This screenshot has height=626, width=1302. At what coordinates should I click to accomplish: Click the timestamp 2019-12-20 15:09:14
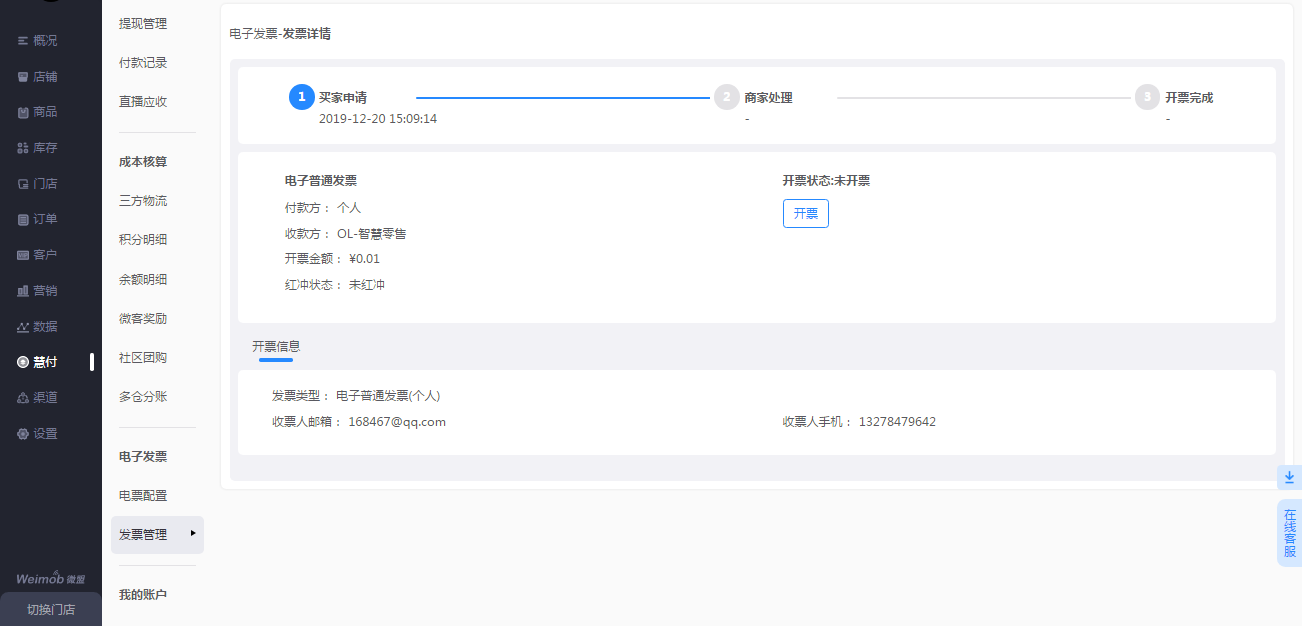tap(378, 119)
